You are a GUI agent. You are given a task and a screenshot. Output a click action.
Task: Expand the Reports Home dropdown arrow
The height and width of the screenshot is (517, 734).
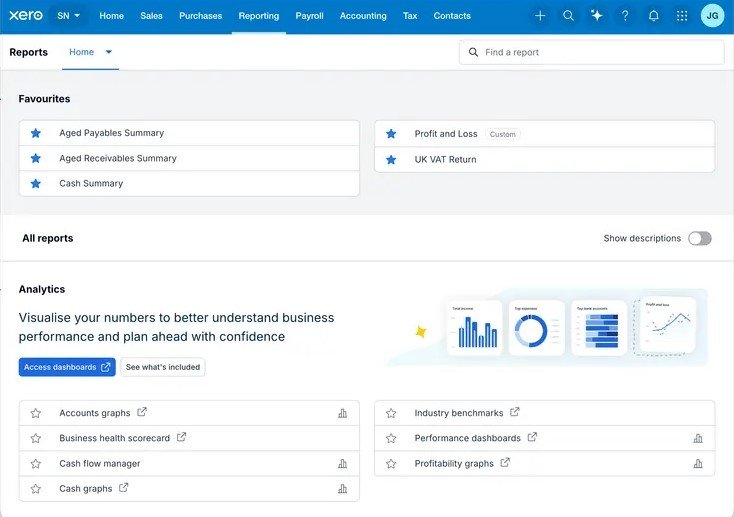click(x=109, y=52)
